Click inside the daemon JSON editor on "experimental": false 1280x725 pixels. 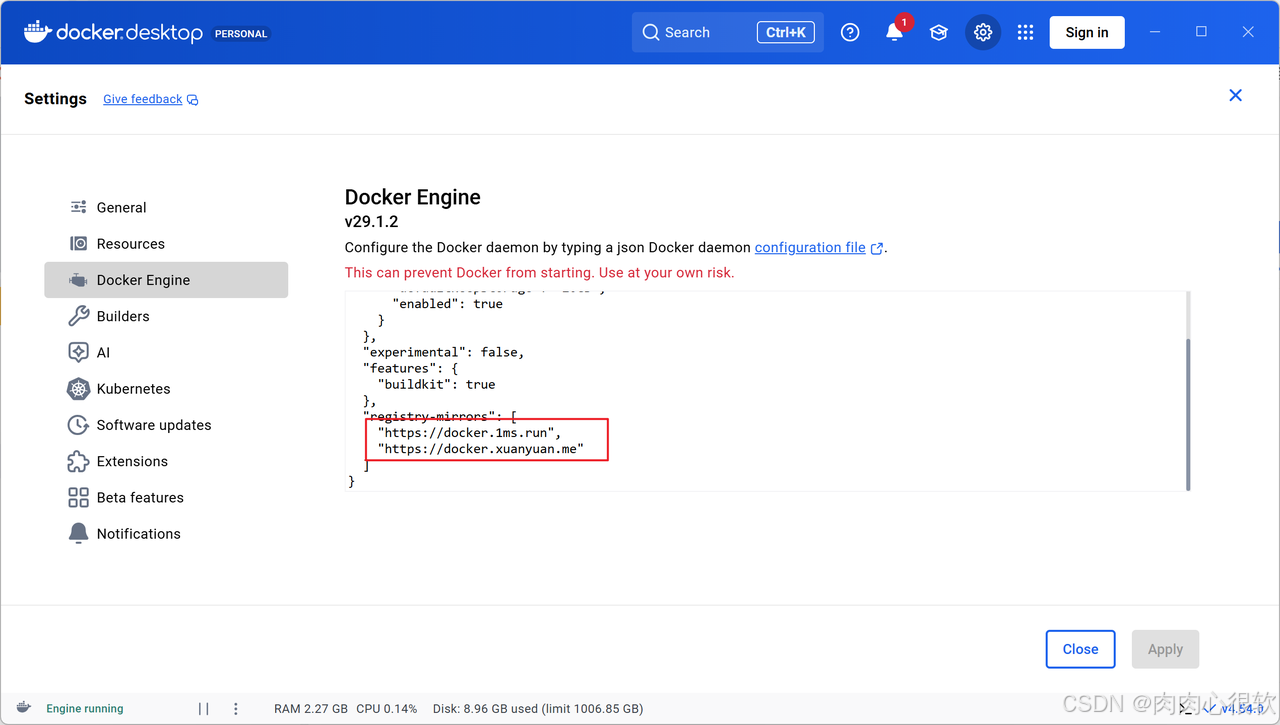coord(443,352)
